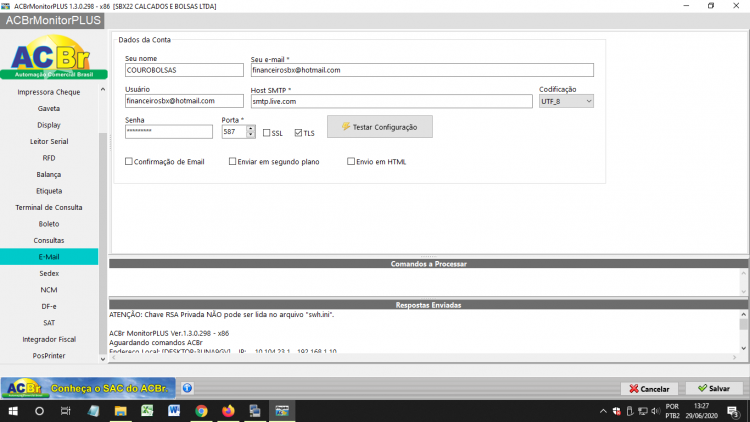Select DF-e in sidebar
Screen dimensions: 750x422
click(x=49, y=307)
